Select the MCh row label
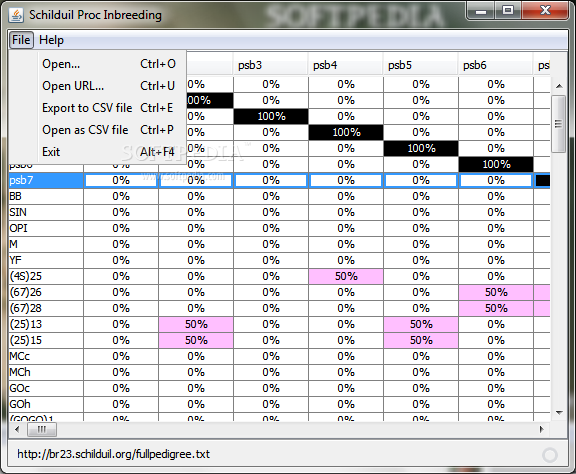The image size is (576, 474). tap(46, 372)
